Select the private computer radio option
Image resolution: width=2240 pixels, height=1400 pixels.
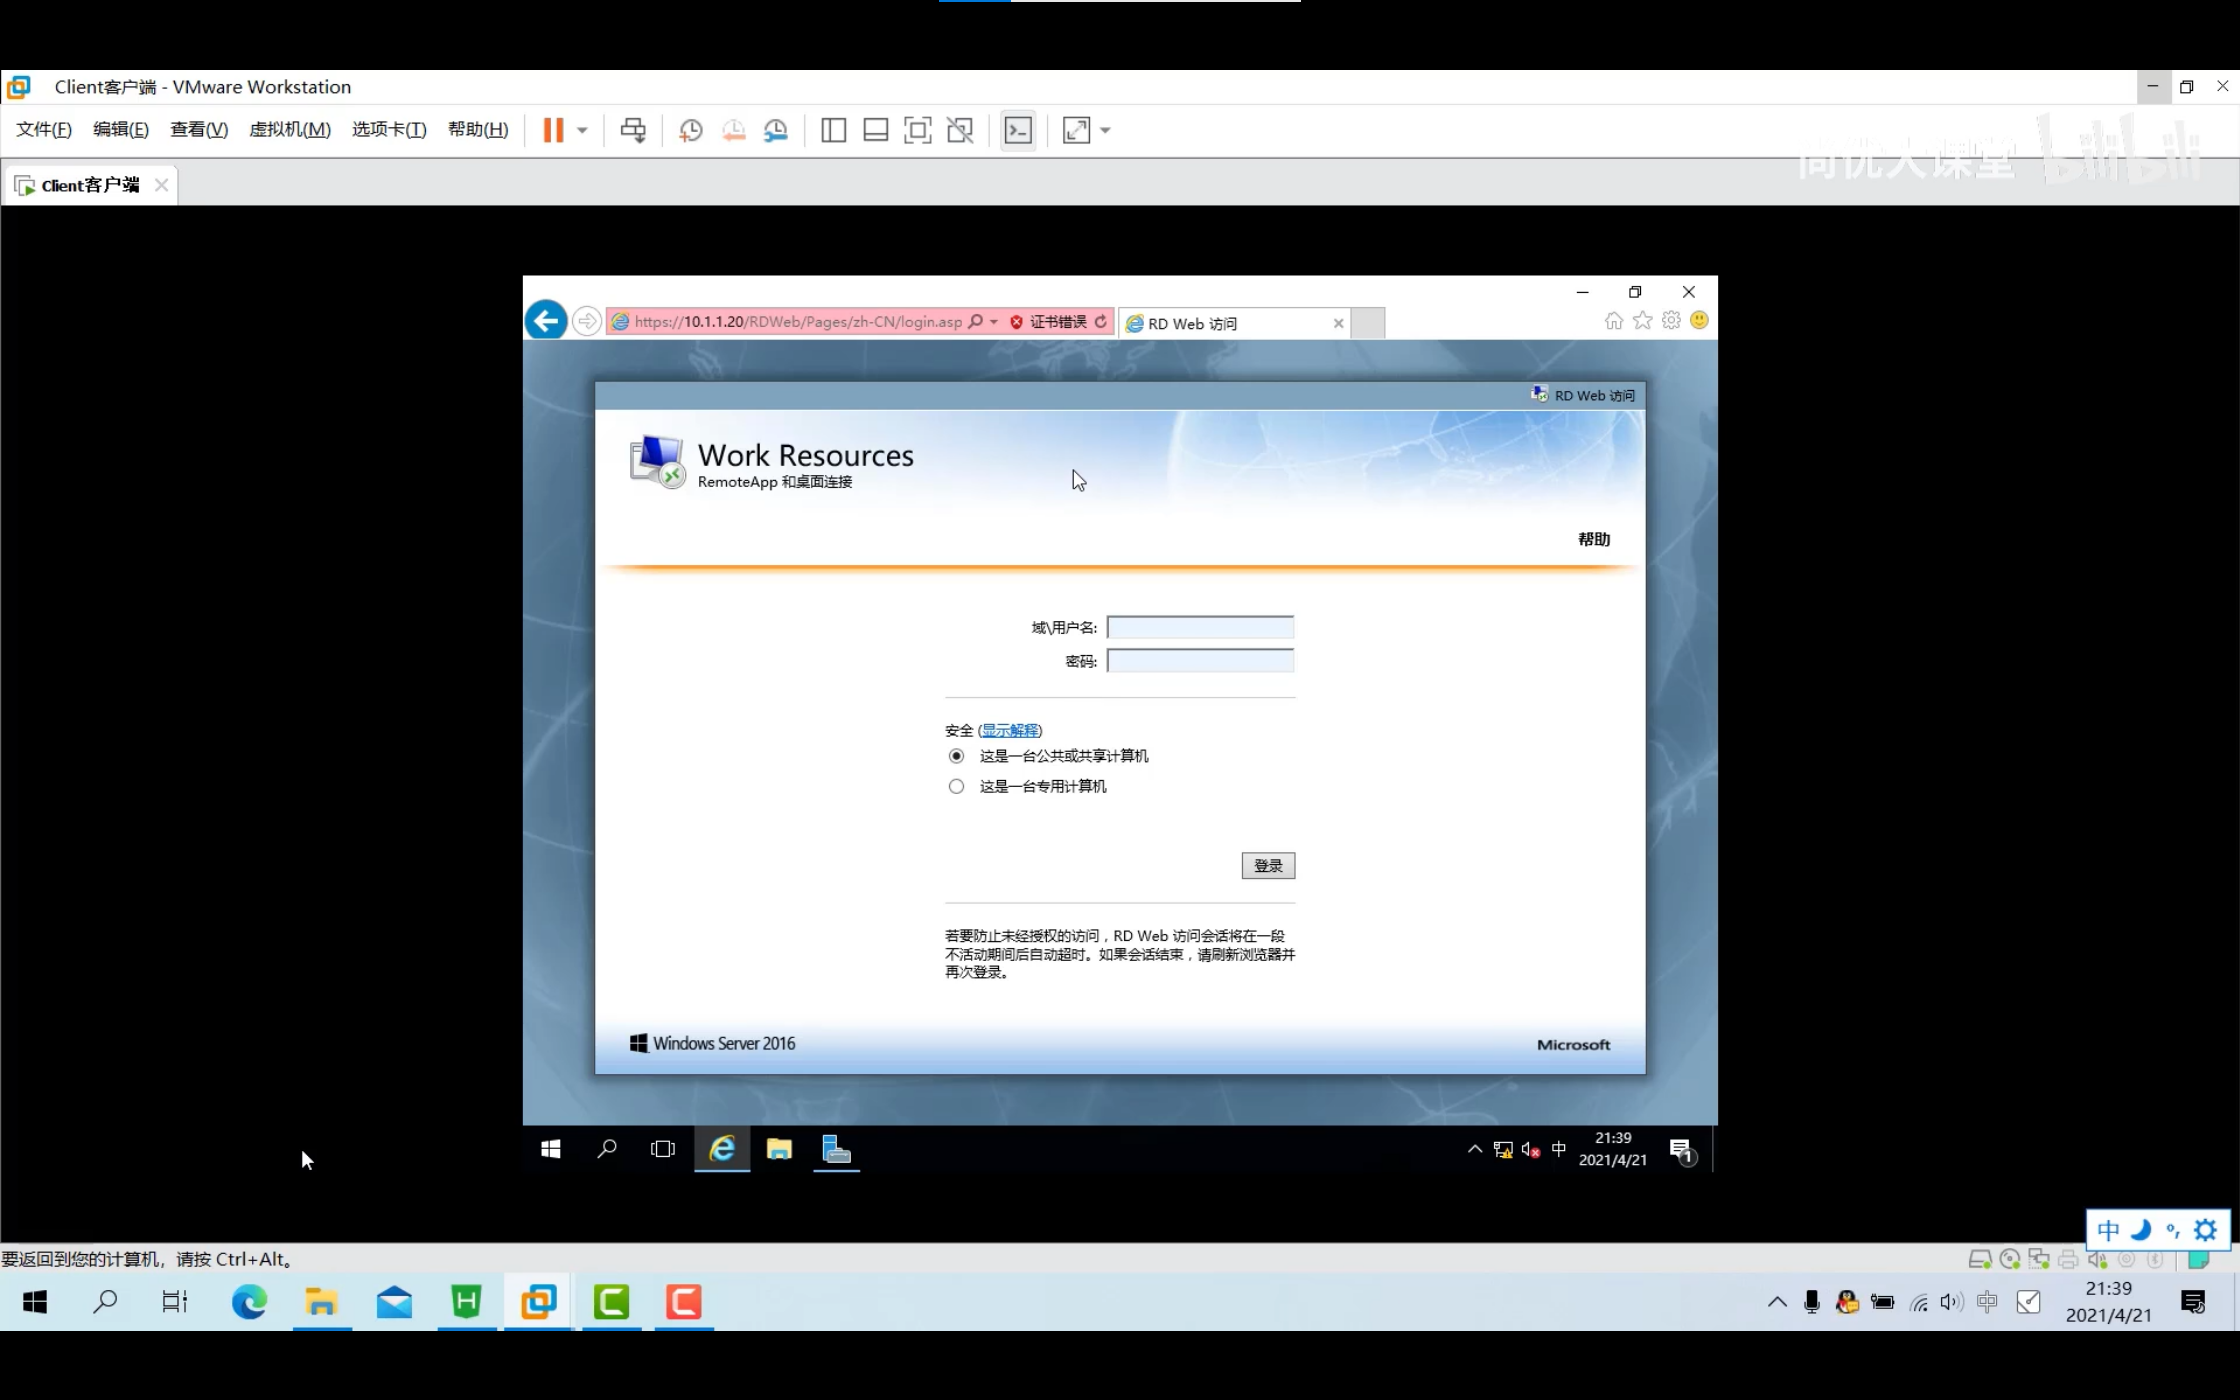click(x=956, y=786)
